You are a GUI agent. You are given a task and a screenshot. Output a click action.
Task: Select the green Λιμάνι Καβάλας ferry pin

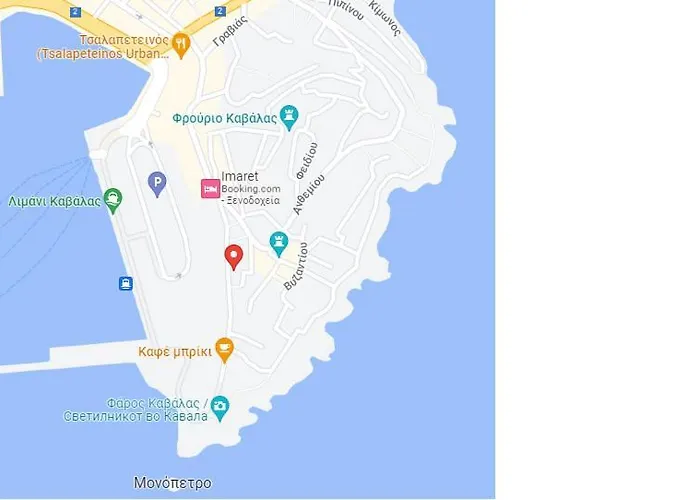(113, 201)
